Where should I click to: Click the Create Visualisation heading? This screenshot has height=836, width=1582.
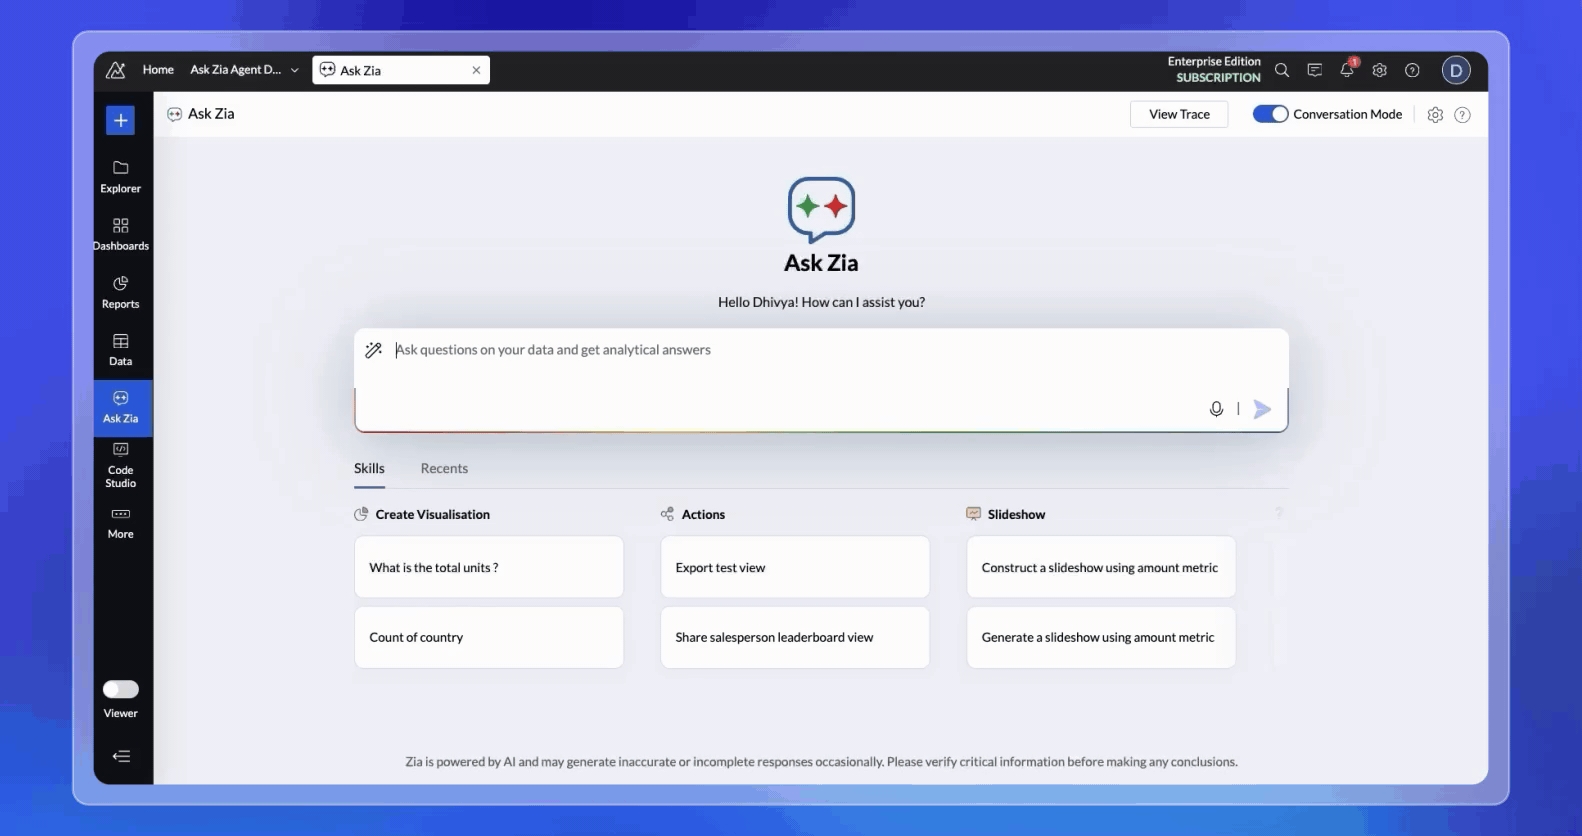click(433, 514)
